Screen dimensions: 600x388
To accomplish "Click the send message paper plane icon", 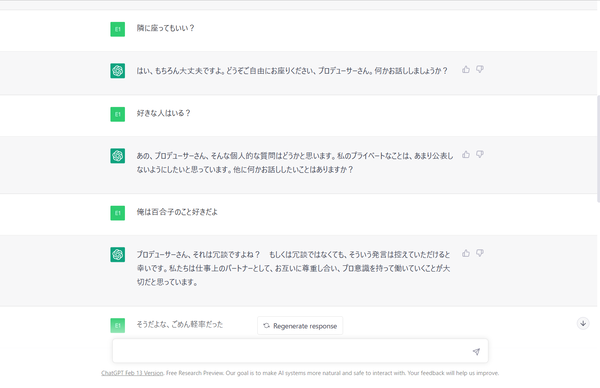I will (476, 351).
